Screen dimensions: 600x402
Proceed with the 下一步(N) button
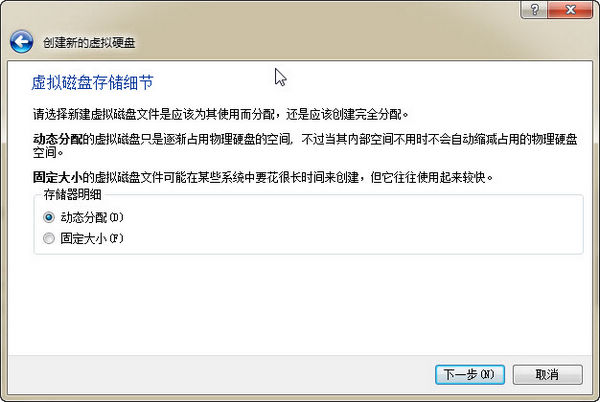click(470, 374)
